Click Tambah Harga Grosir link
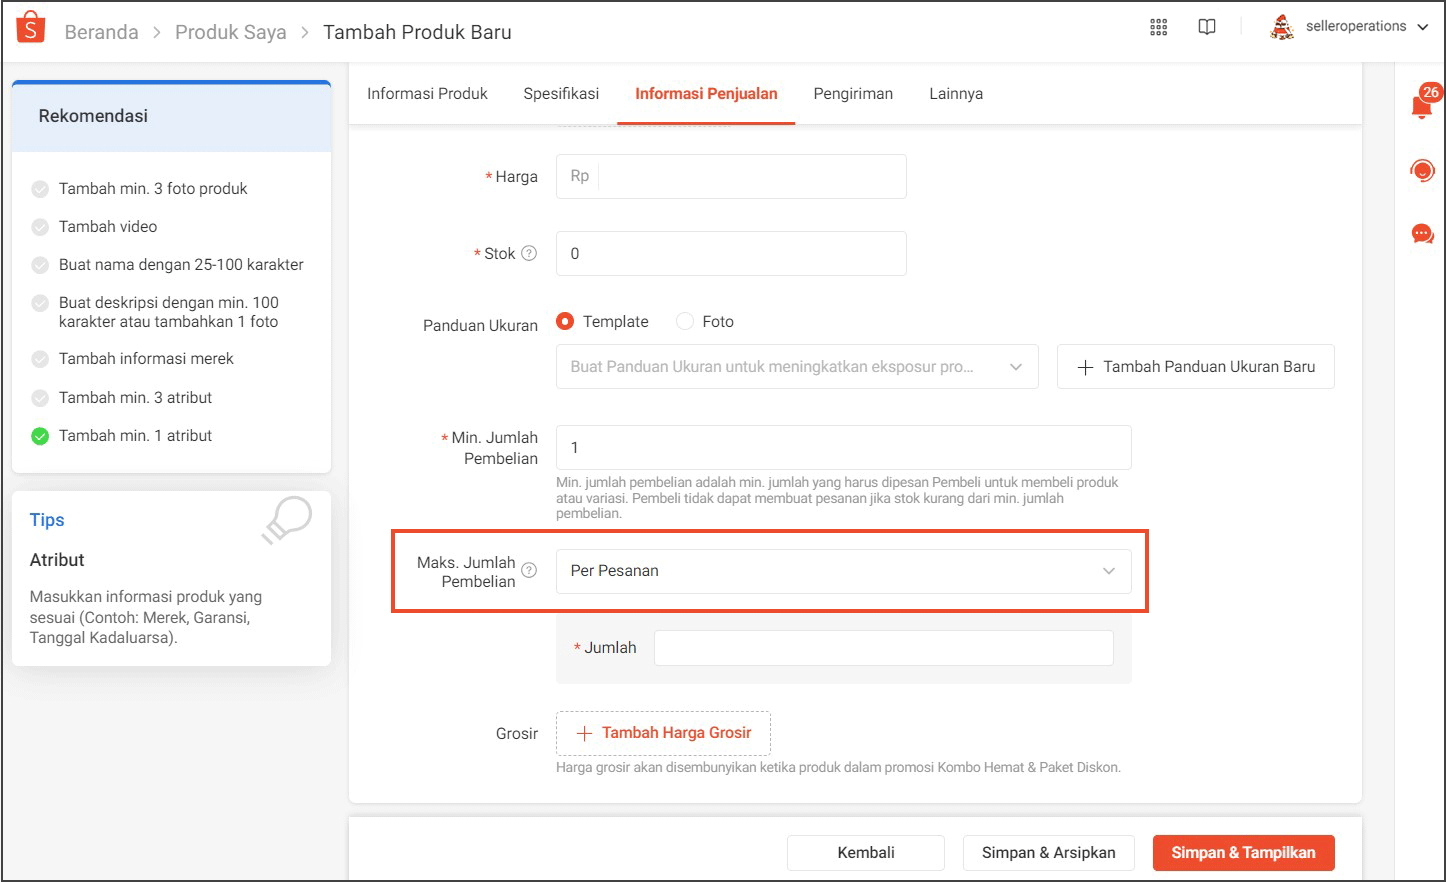1446x882 pixels. tap(663, 733)
